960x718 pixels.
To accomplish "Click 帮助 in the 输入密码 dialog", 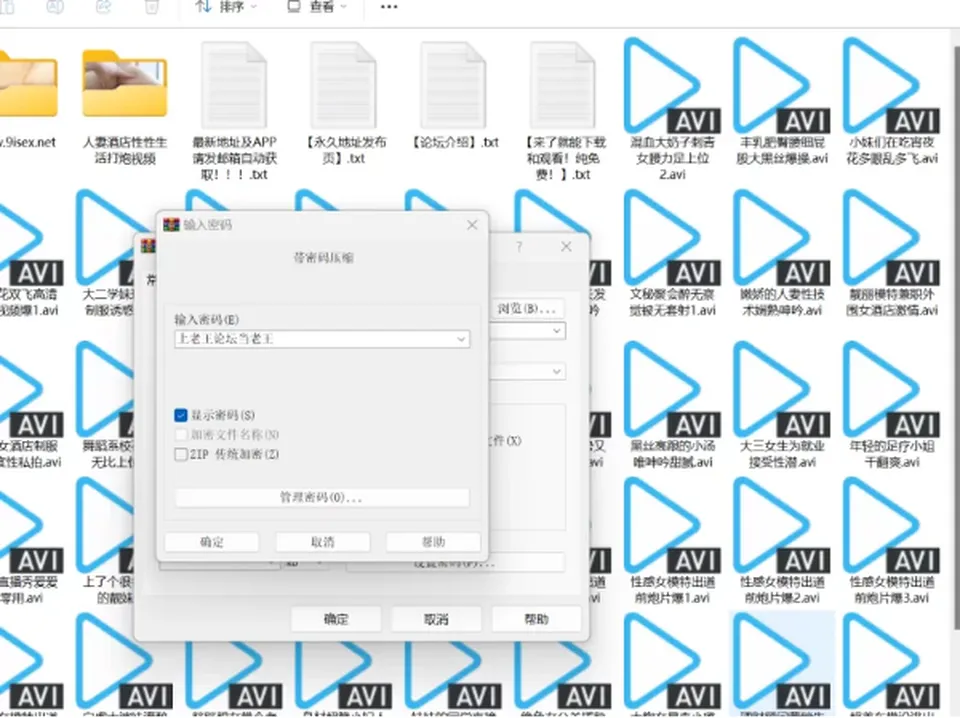I will pos(433,542).
